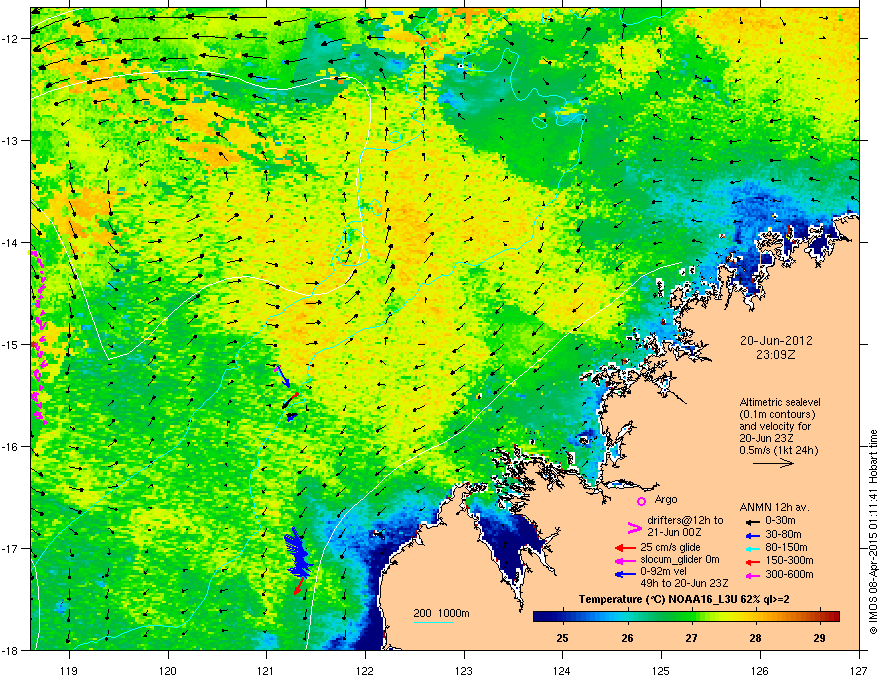Screen dimensions: 880x680
Task: Click the slocum_glider 0m label
Action: tap(680, 560)
